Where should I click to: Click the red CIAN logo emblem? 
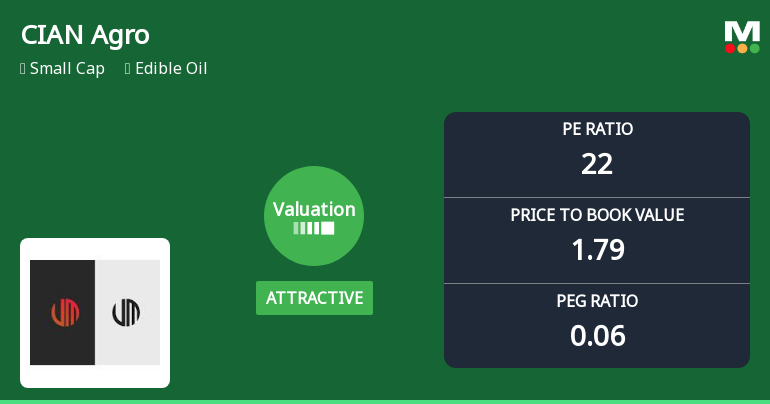[x=65, y=313]
